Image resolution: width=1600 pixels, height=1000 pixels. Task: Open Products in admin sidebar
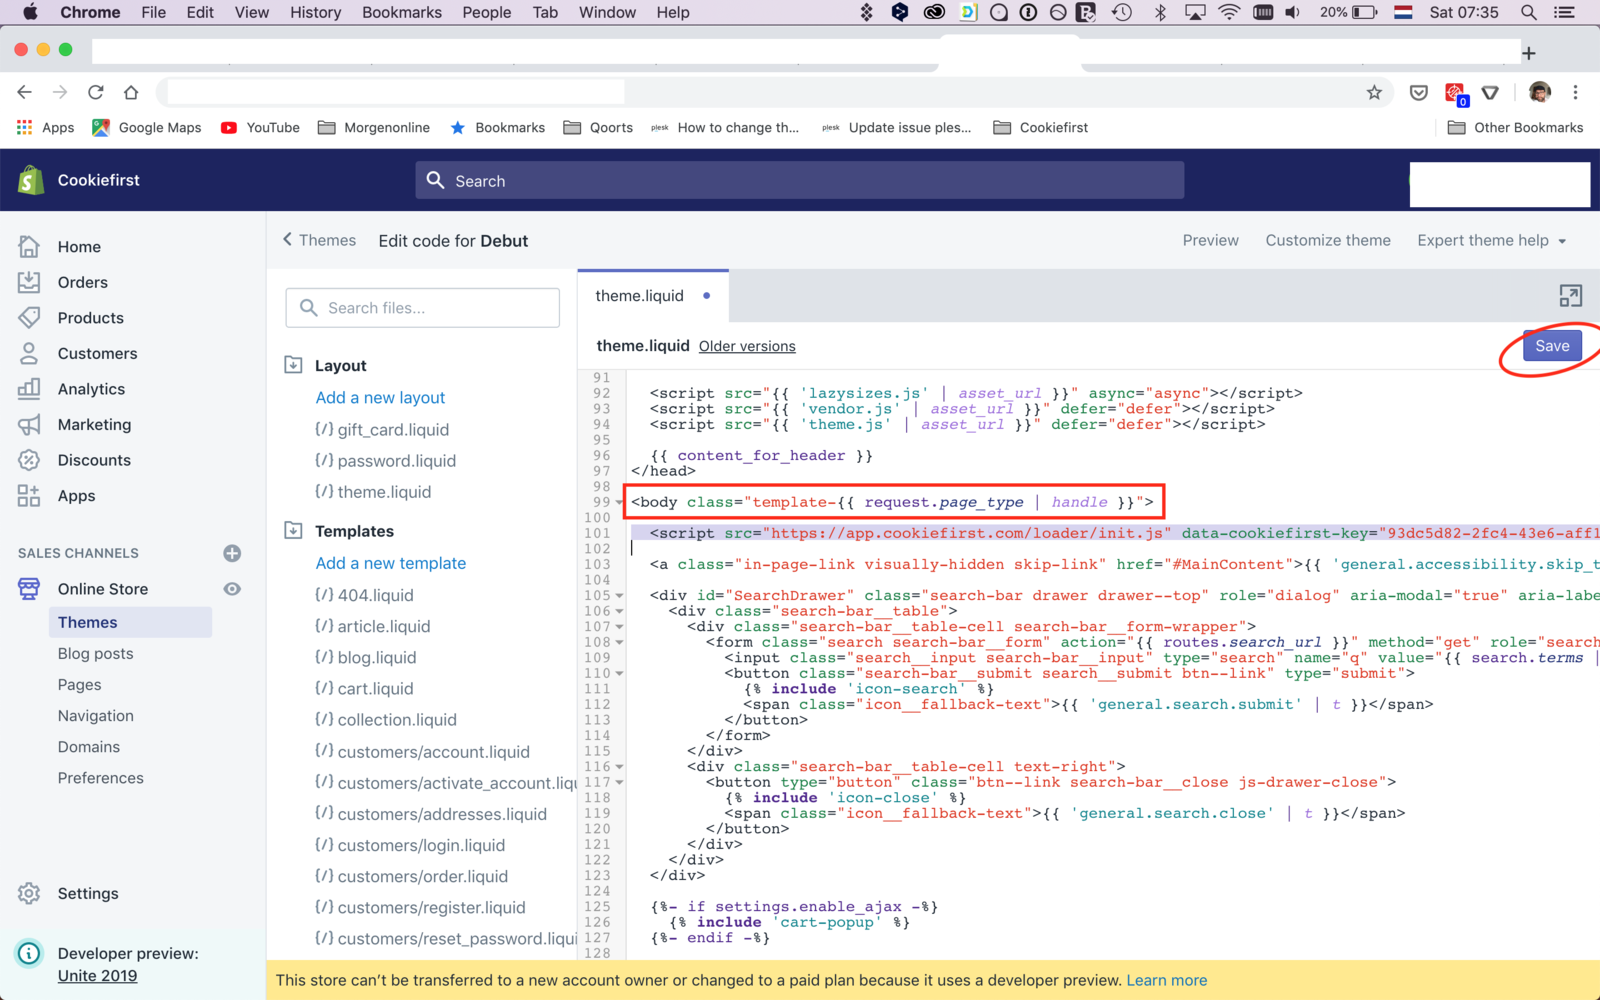[90, 318]
